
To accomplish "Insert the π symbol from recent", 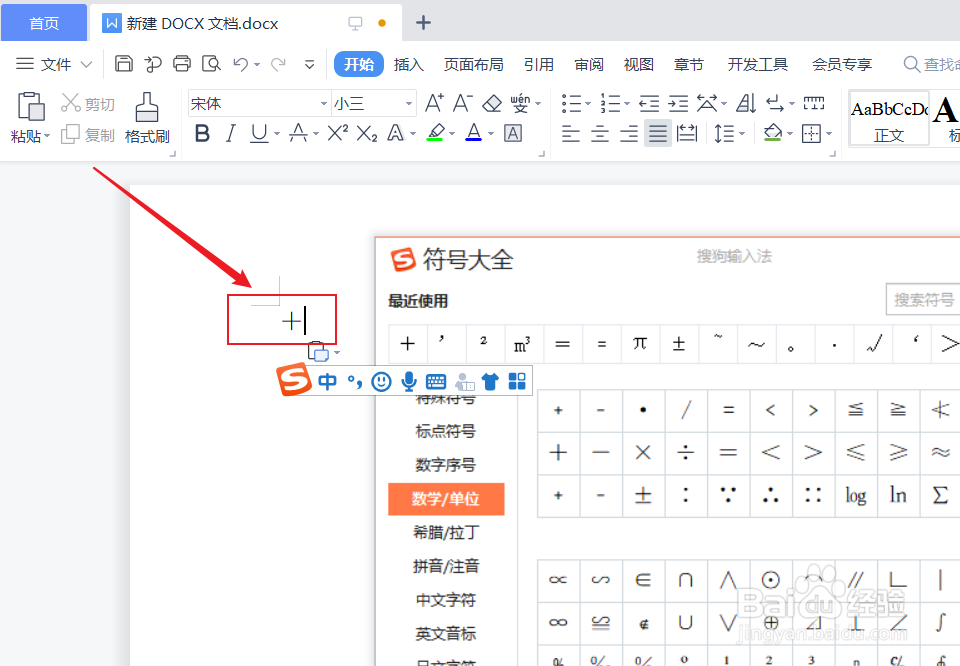I will tap(640, 343).
